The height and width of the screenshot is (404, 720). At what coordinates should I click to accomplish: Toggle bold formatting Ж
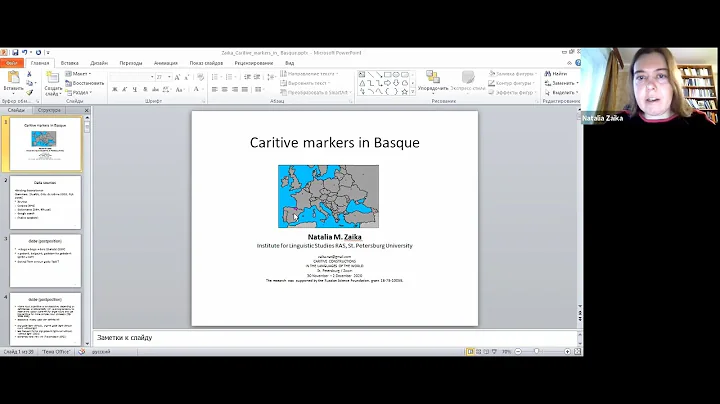point(115,90)
